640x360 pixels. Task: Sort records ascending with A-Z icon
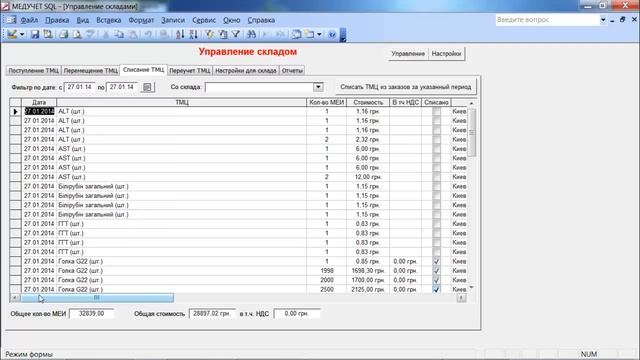click(180, 34)
